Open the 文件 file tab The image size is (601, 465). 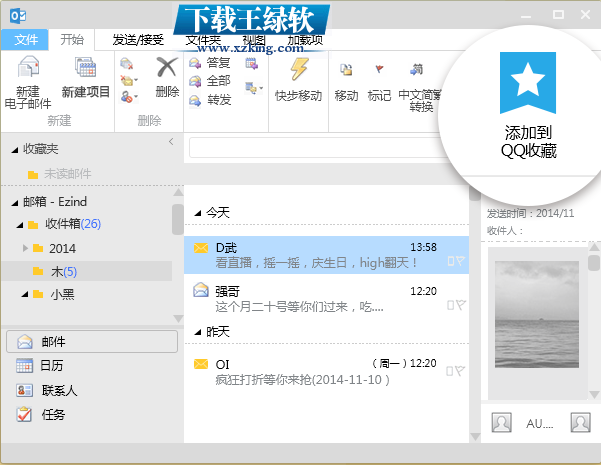25,39
